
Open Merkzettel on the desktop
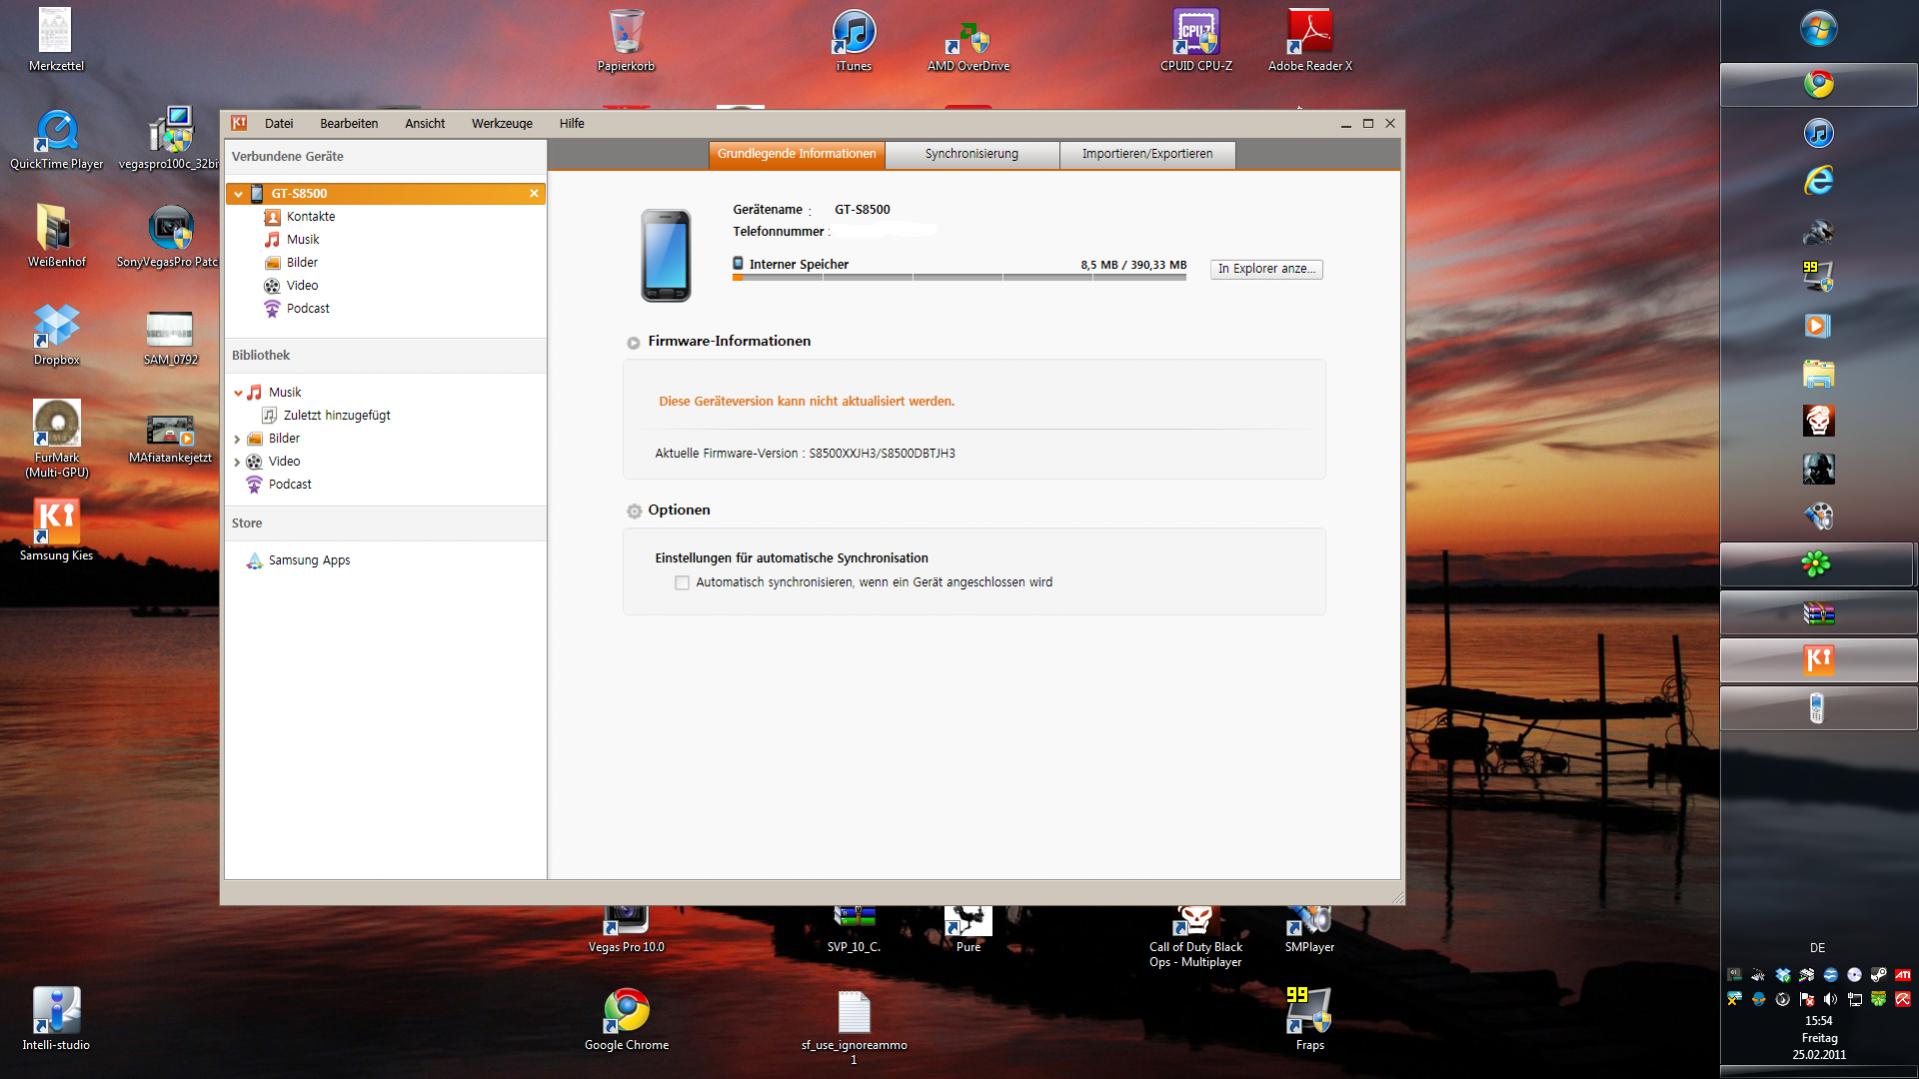[56, 41]
